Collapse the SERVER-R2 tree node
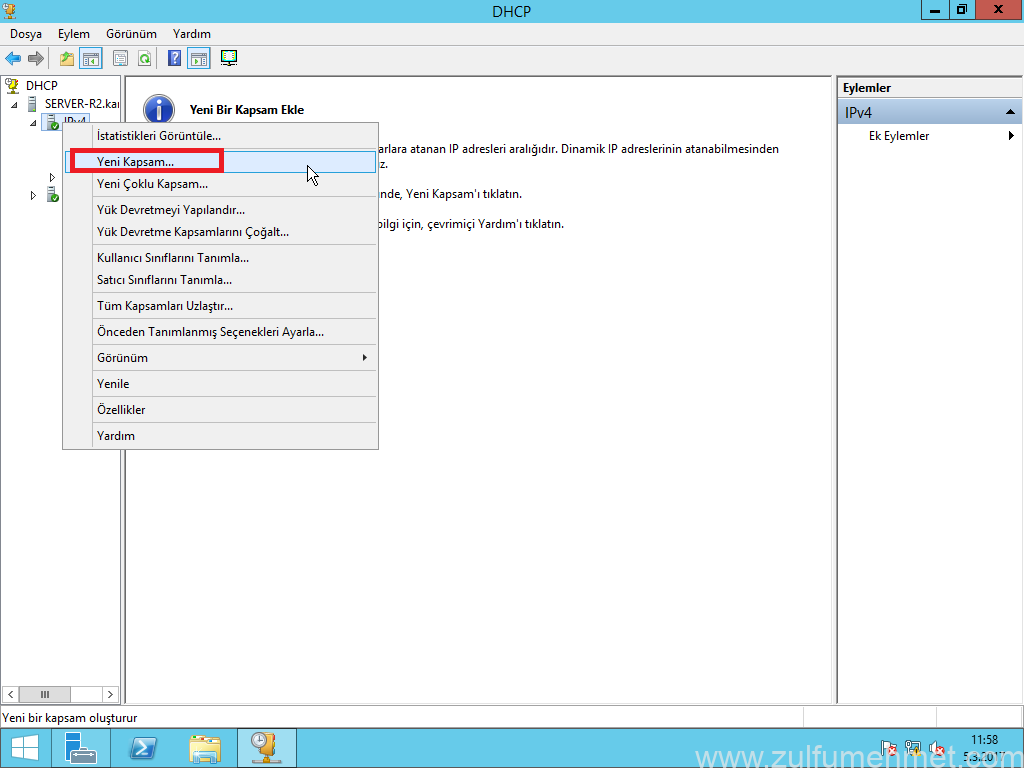1024x768 pixels. 15,105
